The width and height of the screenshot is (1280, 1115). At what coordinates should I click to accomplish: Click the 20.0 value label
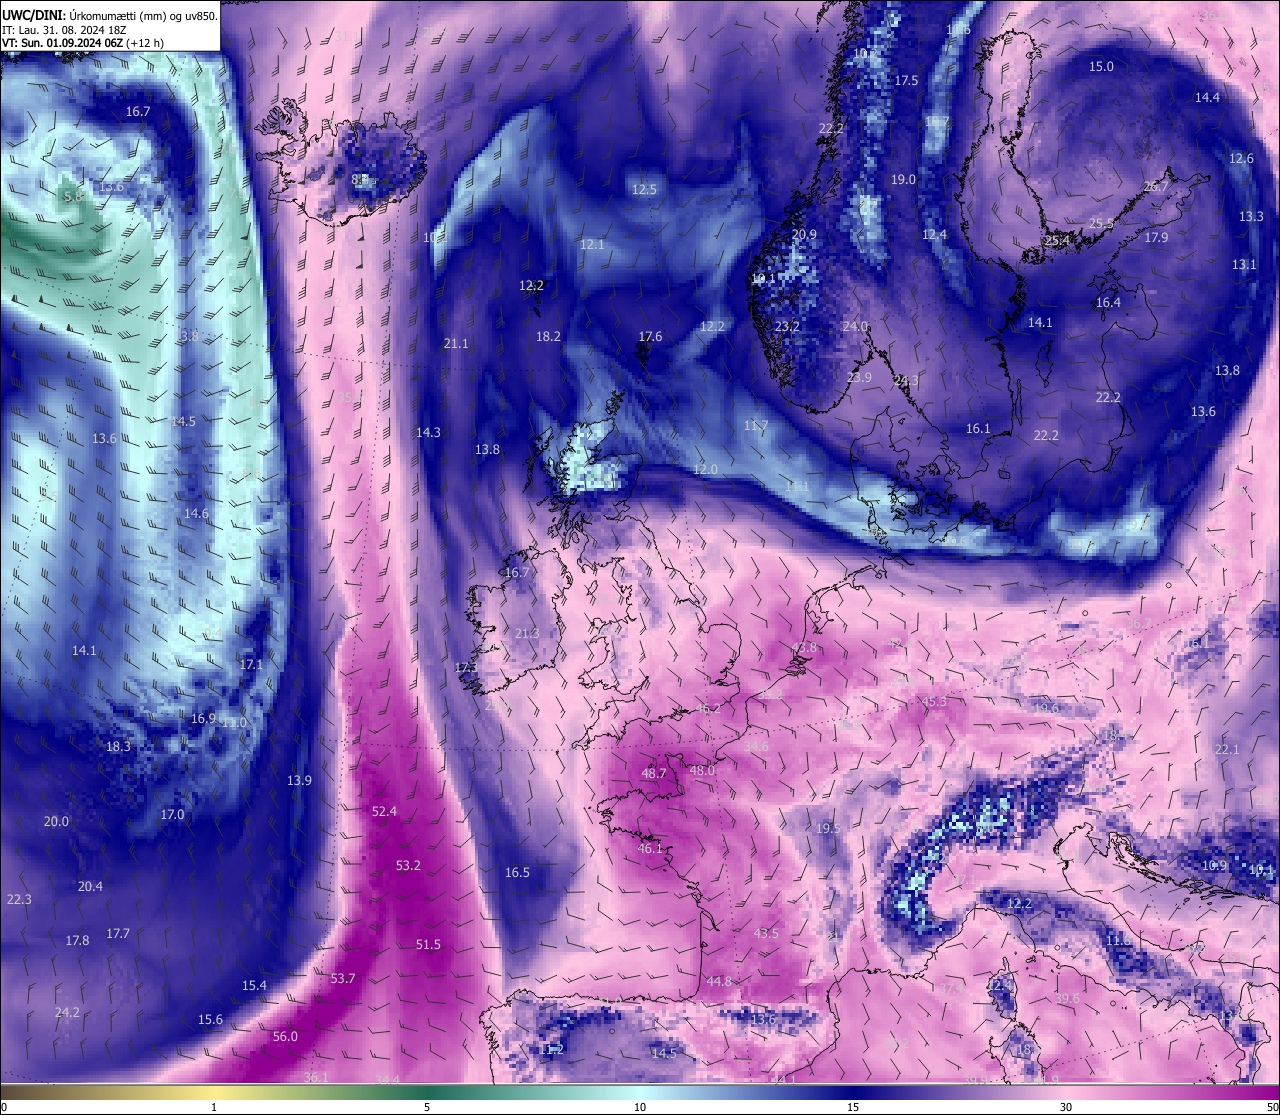coord(56,821)
